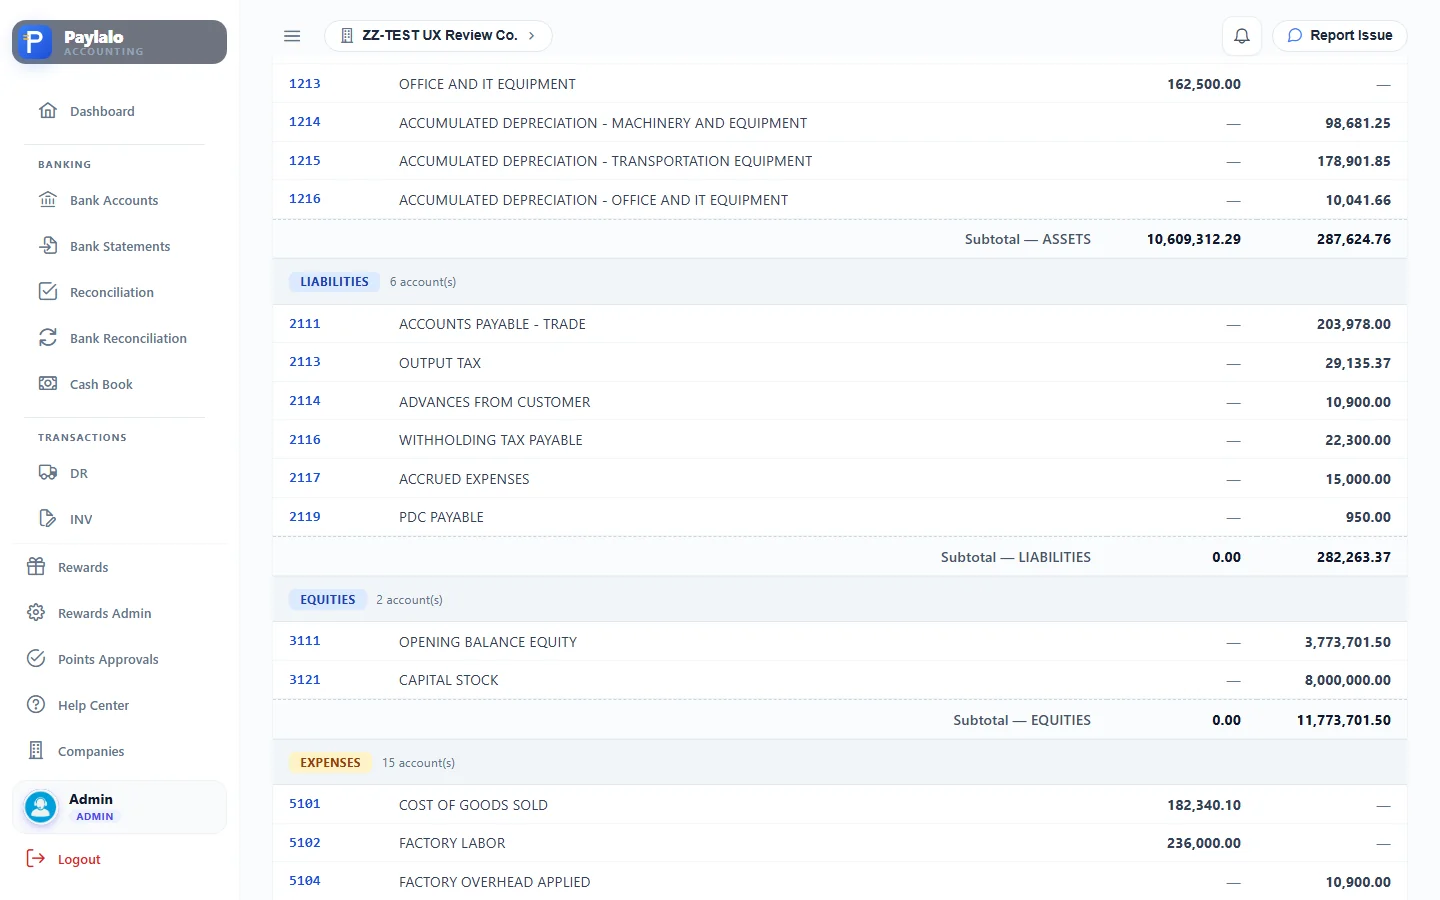Image resolution: width=1440 pixels, height=900 pixels.
Task: Click the Subtotal — ASSETS label
Action: coord(1028,239)
